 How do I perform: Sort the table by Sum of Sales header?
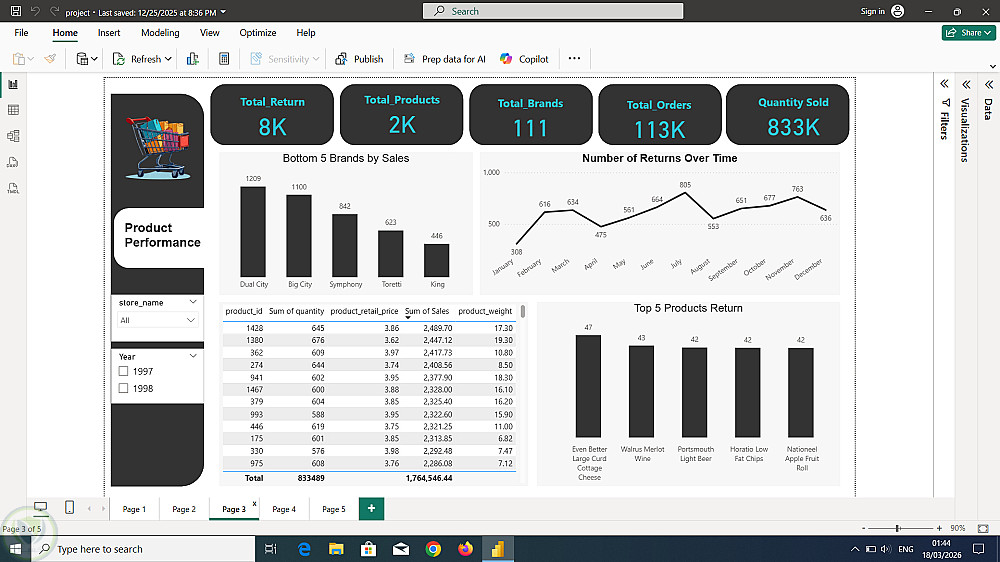[x=427, y=311]
